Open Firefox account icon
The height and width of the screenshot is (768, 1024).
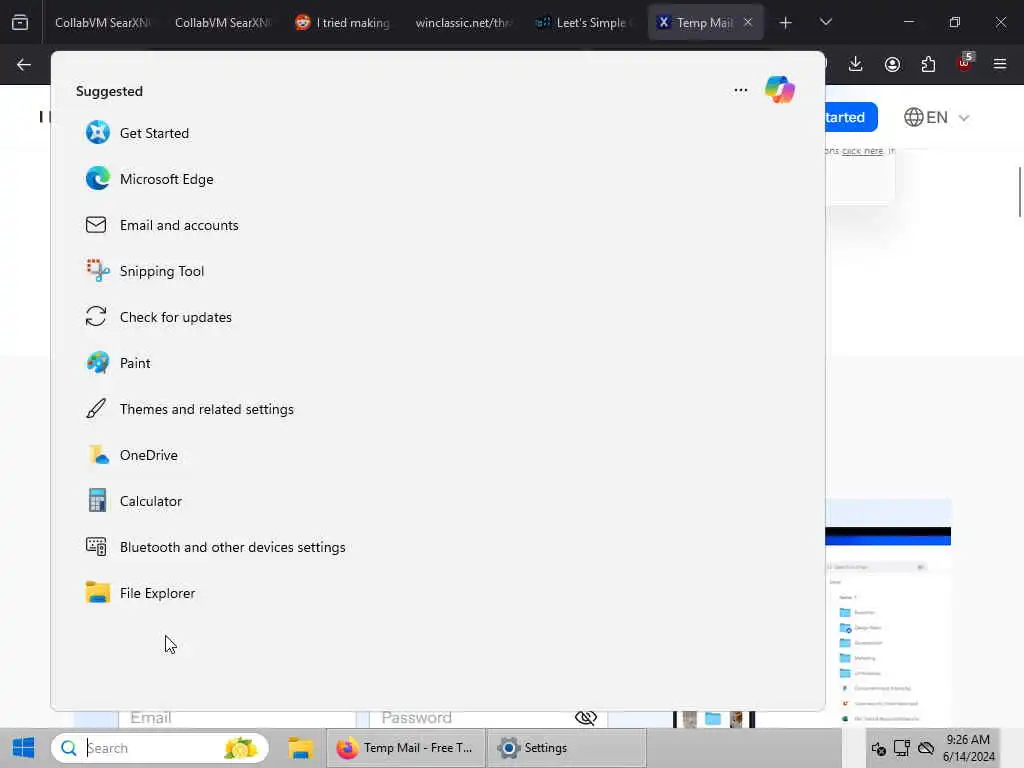click(892, 64)
